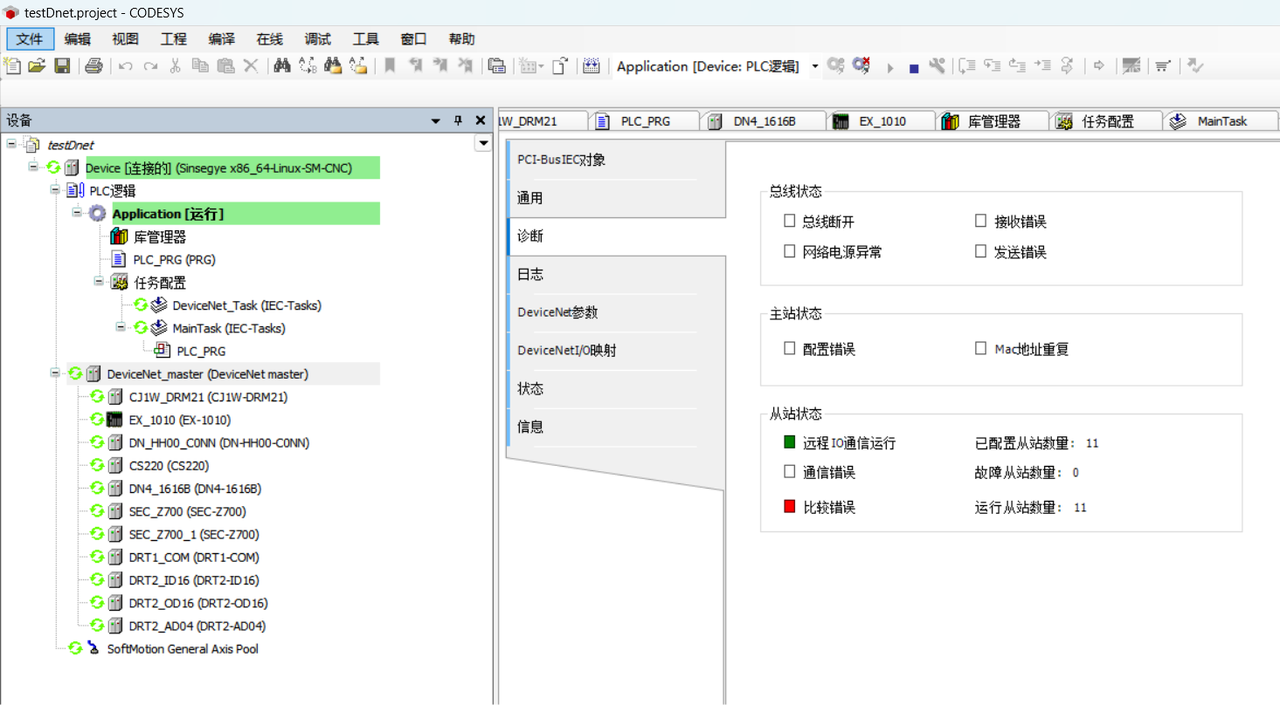Viewport: 1280px width, 705px height.
Task: Select the 日志 side tab
Action: [530, 274]
